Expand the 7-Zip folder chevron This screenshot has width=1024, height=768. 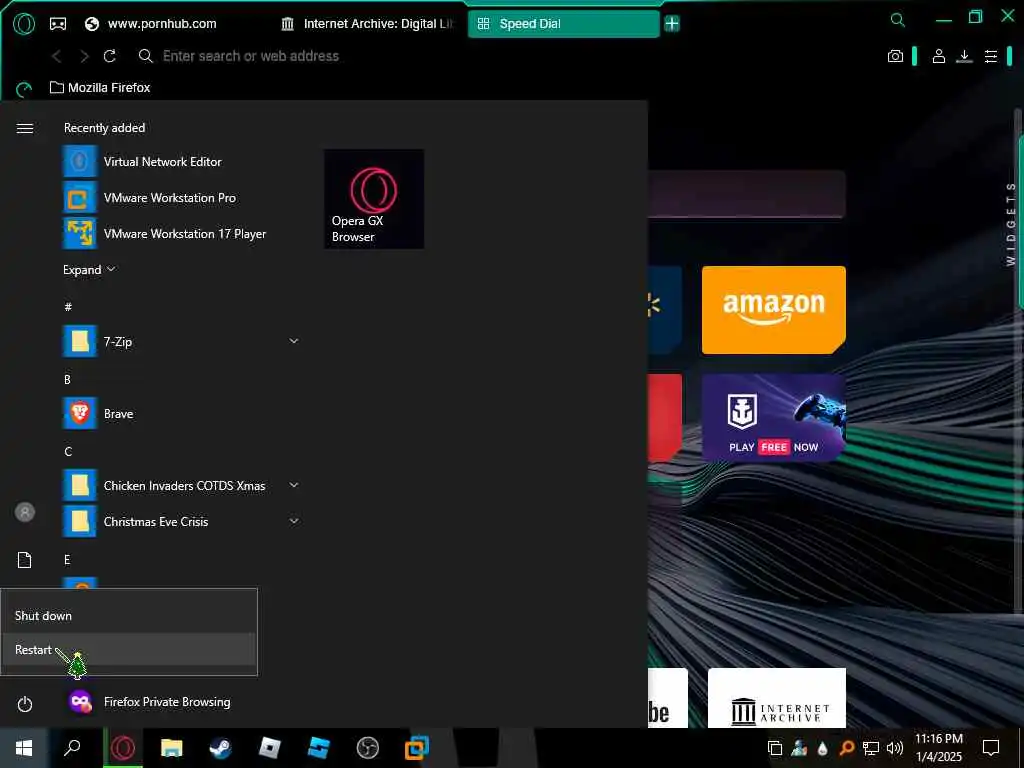click(294, 341)
